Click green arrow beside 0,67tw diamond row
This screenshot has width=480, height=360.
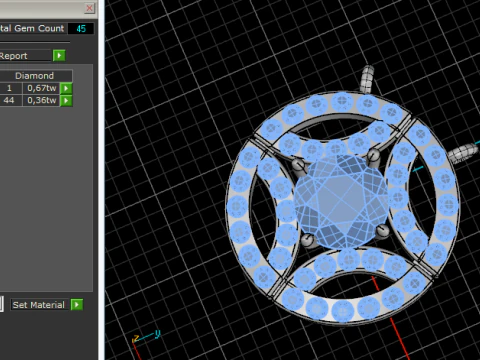click(x=66, y=88)
